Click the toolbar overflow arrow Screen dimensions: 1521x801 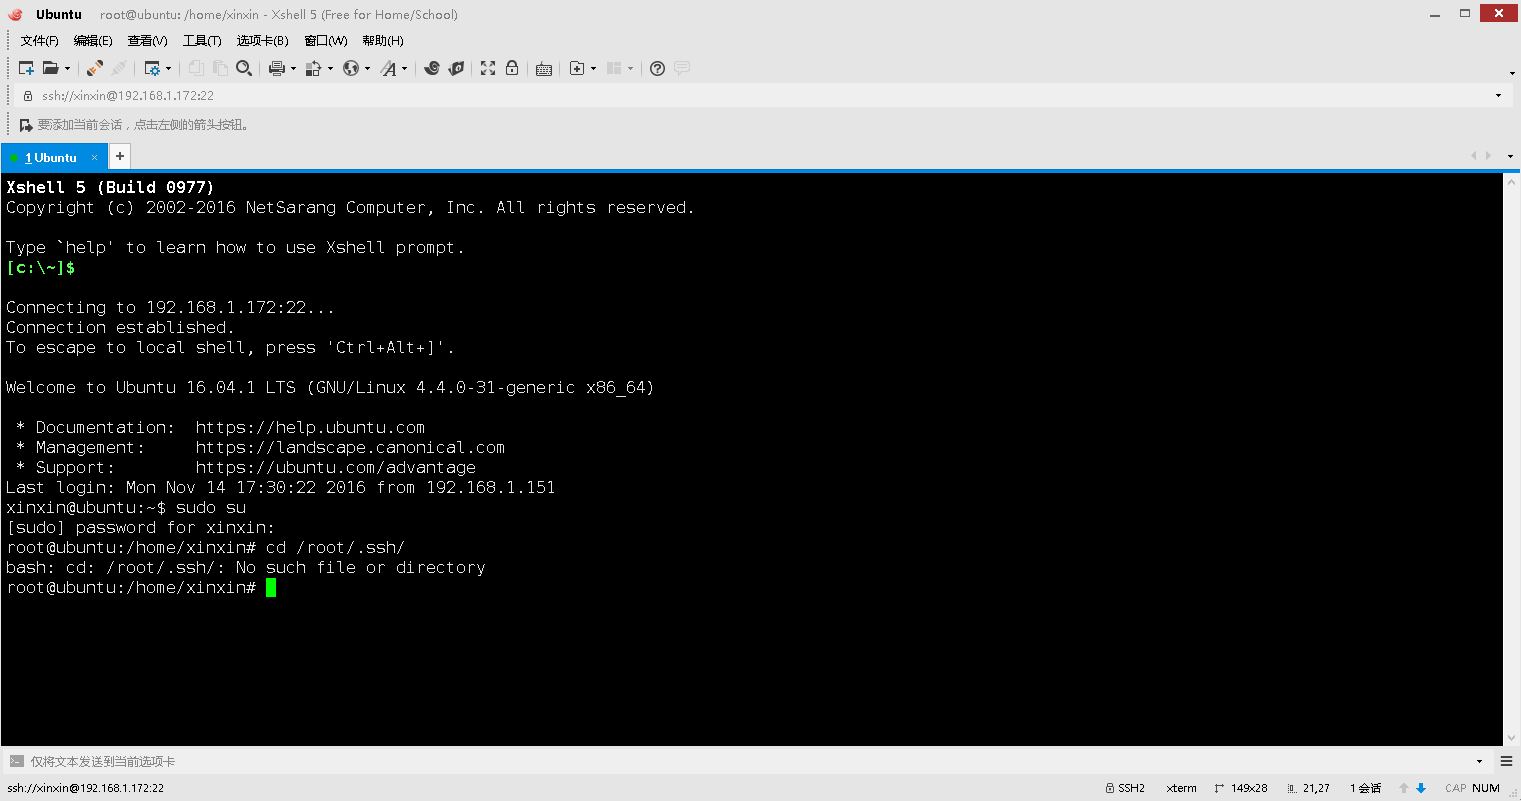pos(1512,73)
